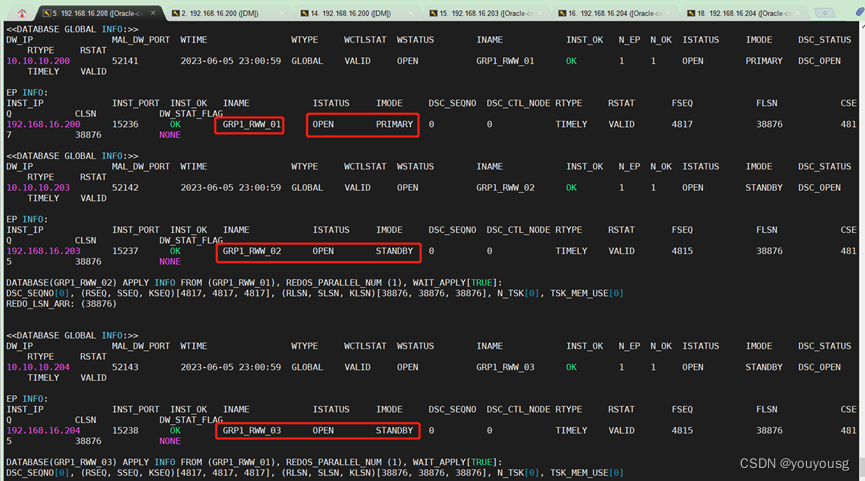Switch to tab 15. 192.168.16.203 session
The height and width of the screenshot is (481, 865).
[487, 13]
